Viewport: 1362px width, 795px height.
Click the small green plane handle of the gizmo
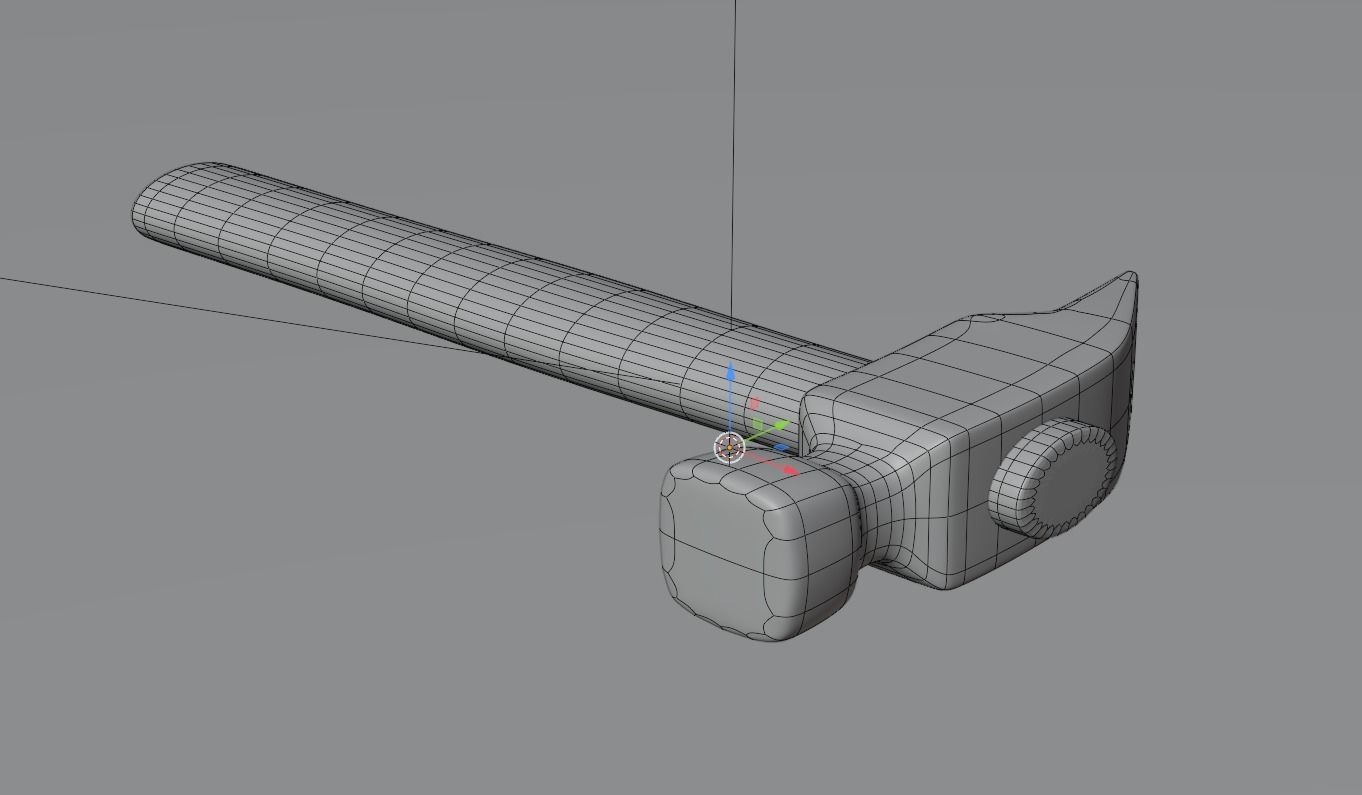[x=758, y=426]
